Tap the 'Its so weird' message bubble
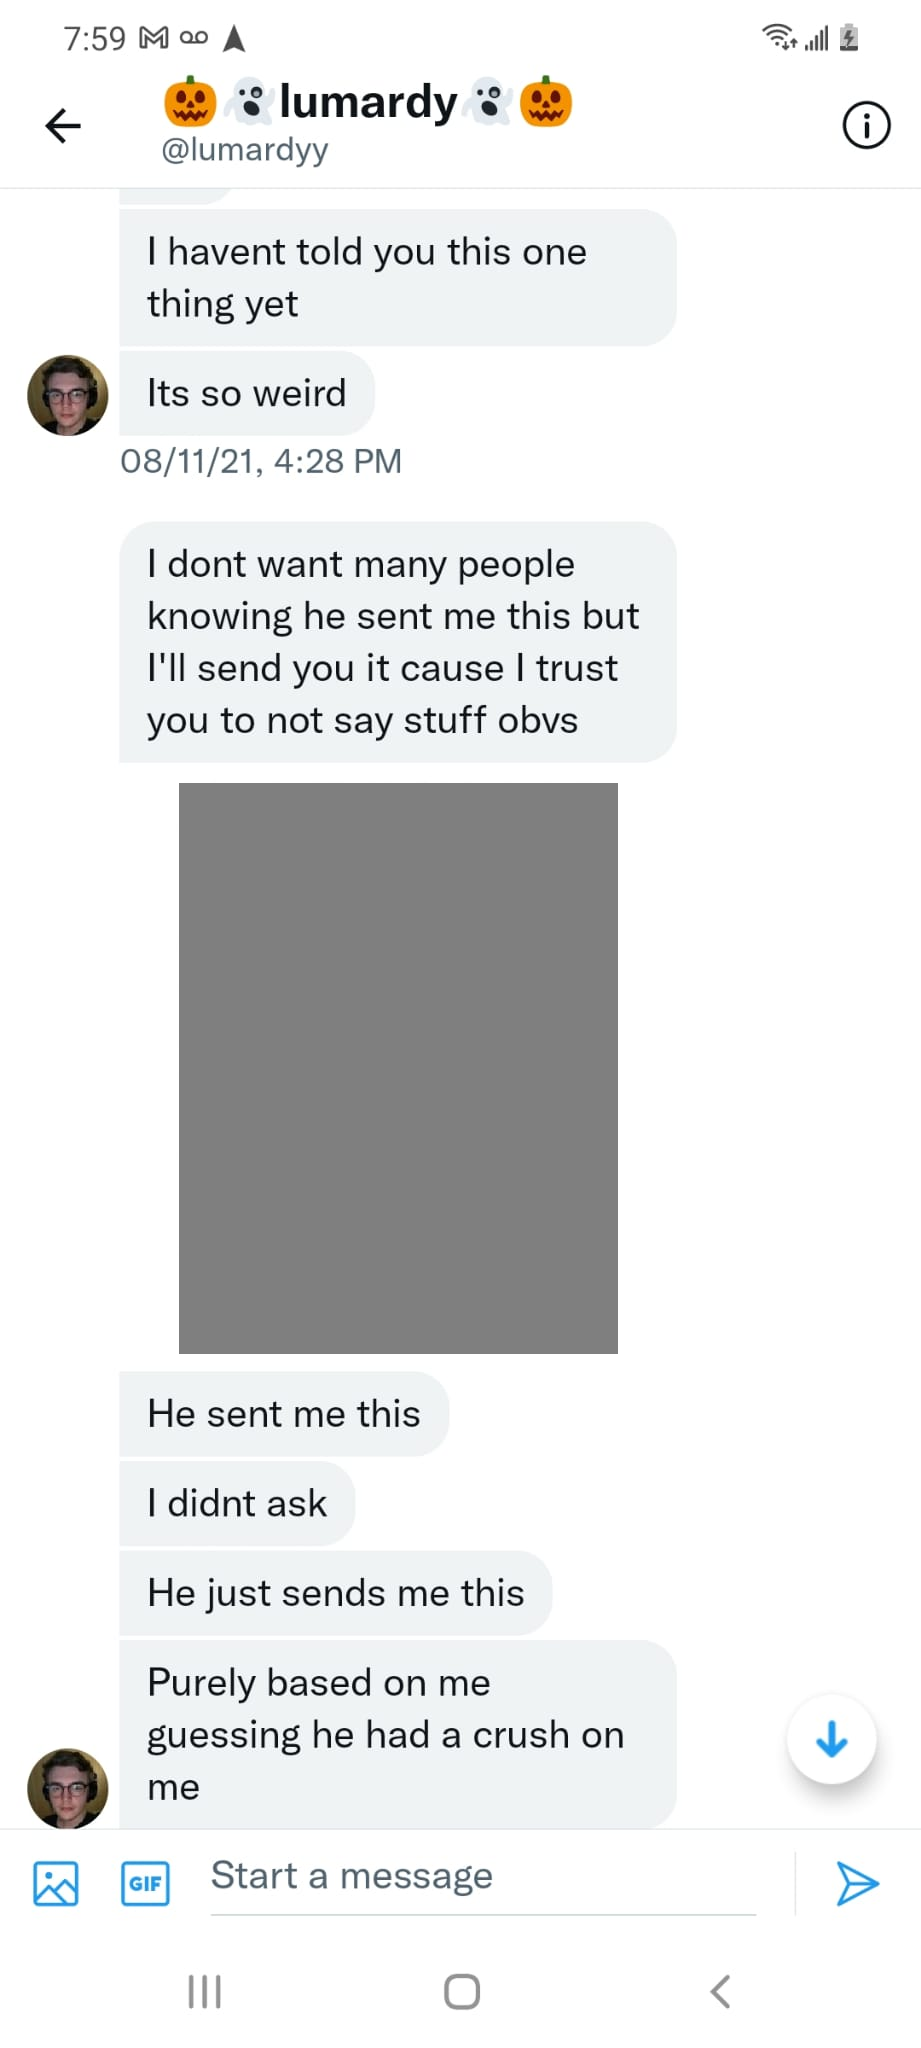This screenshot has height=2048, width=921. (246, 393)
